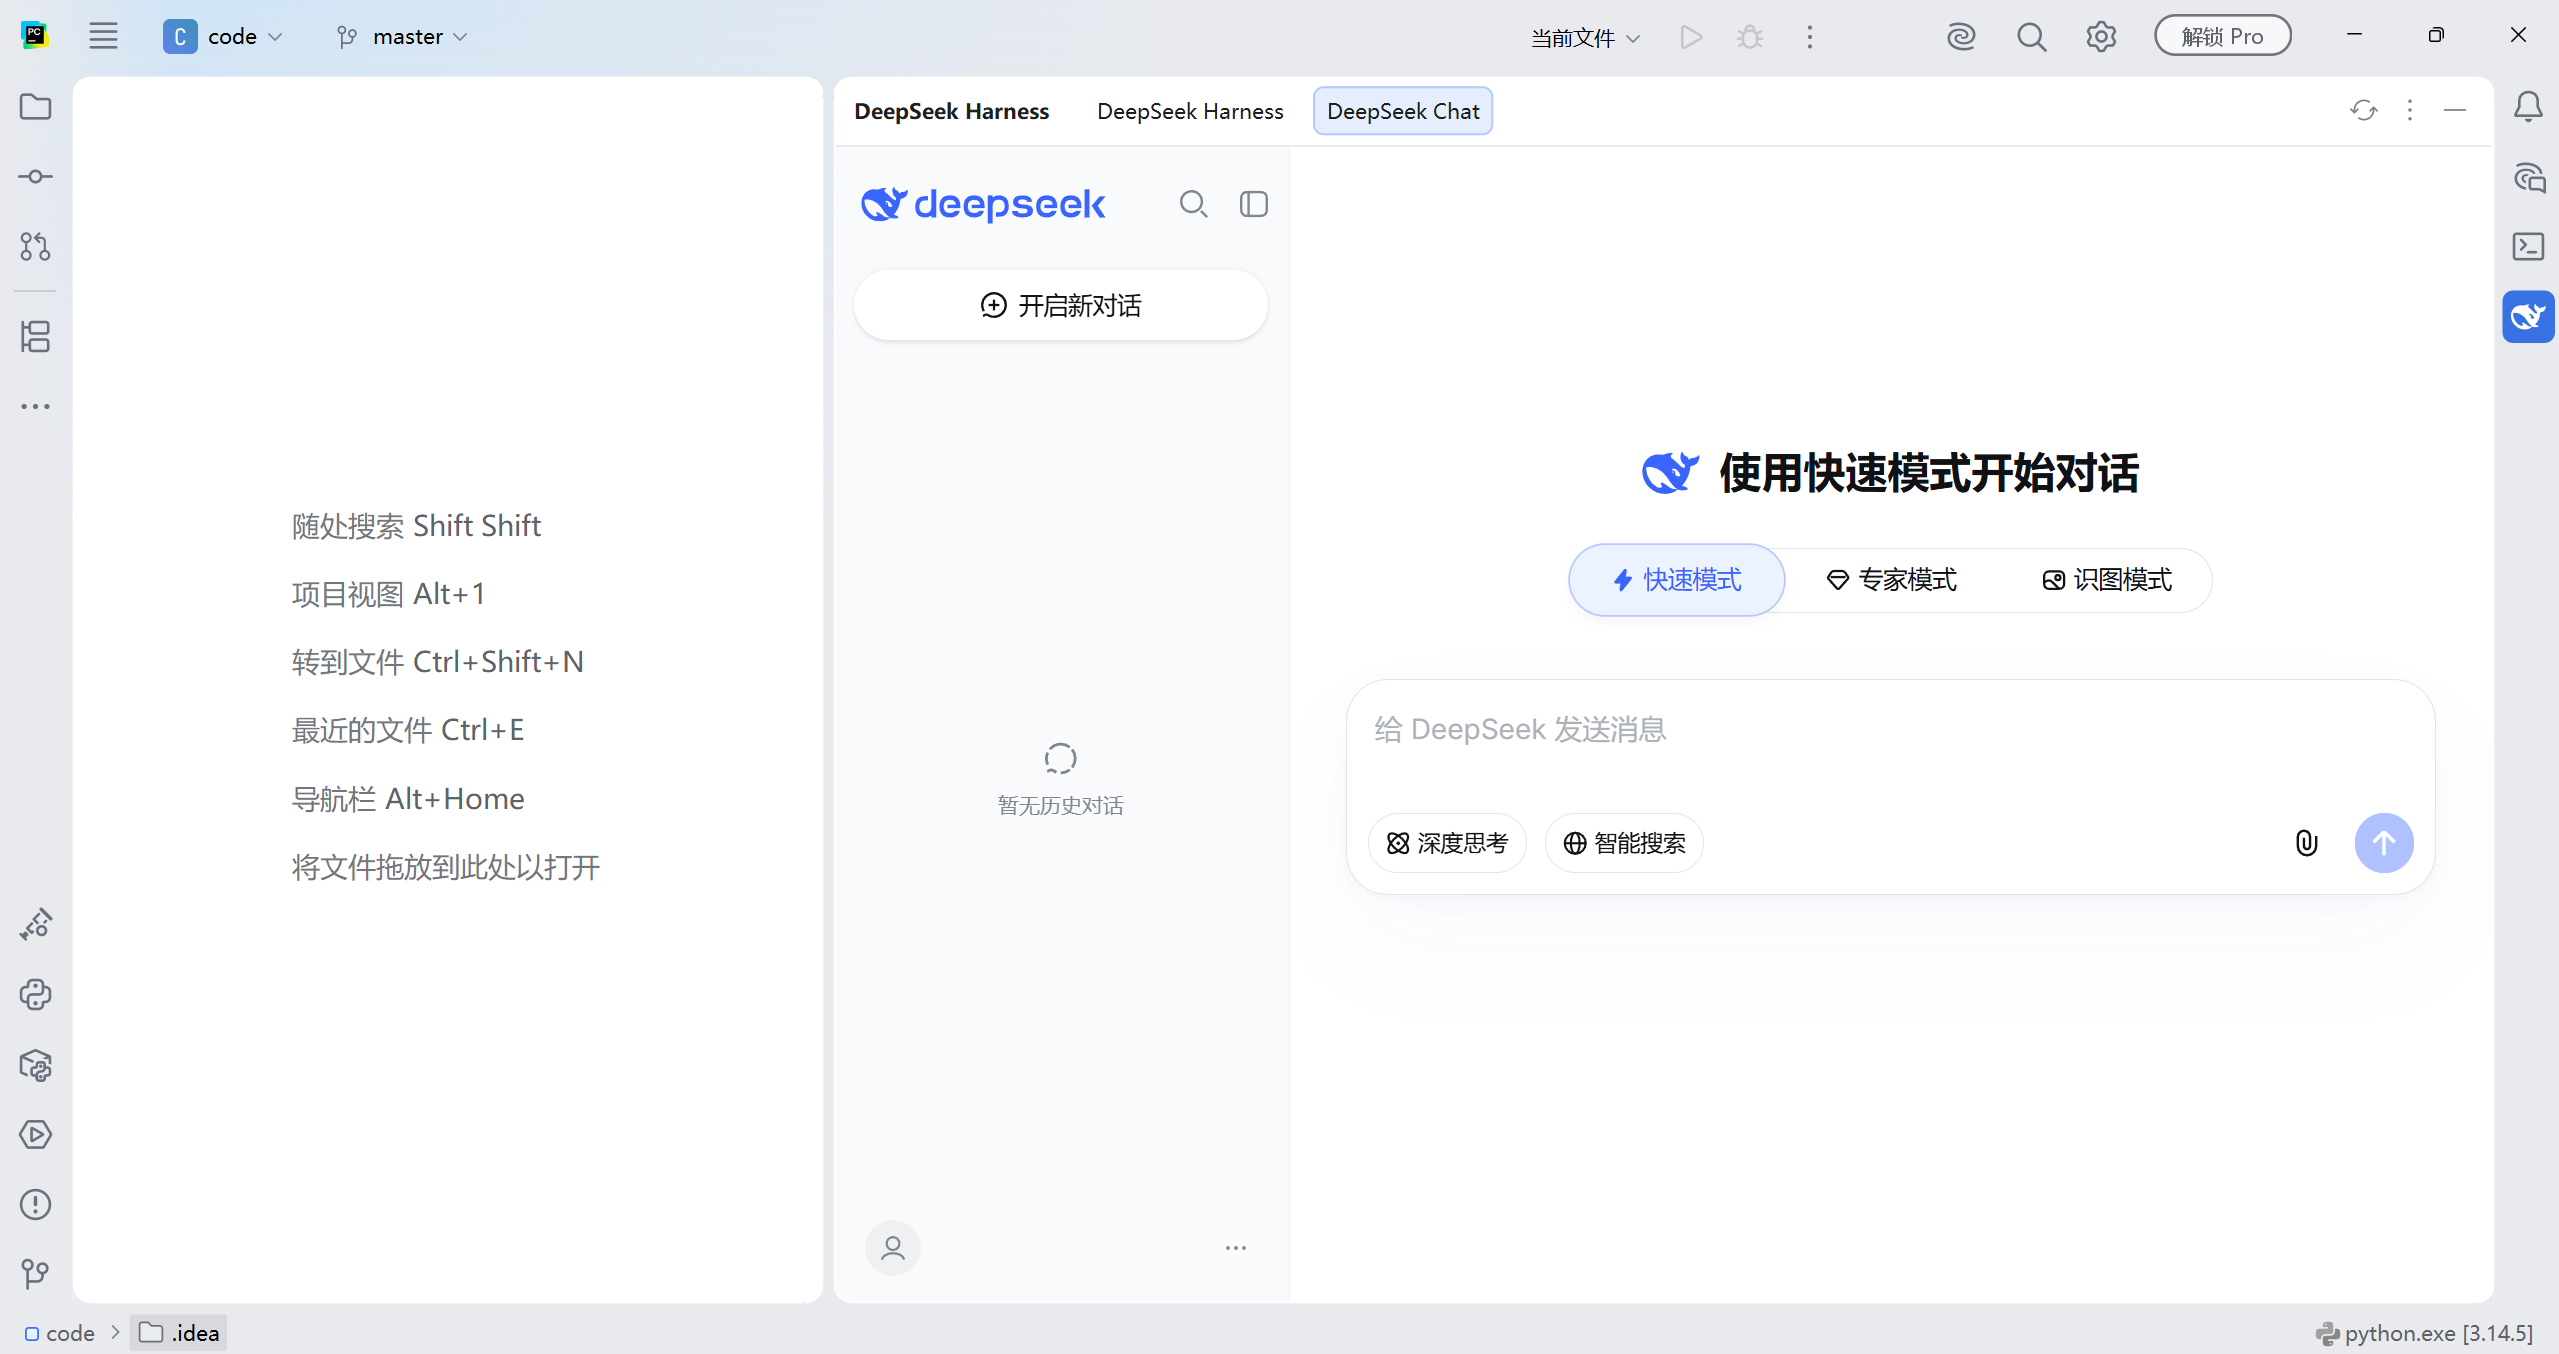2559x1354 pixels.
Task: Click the 项目视图 Alt+1 hint
Action: [388, 594]
